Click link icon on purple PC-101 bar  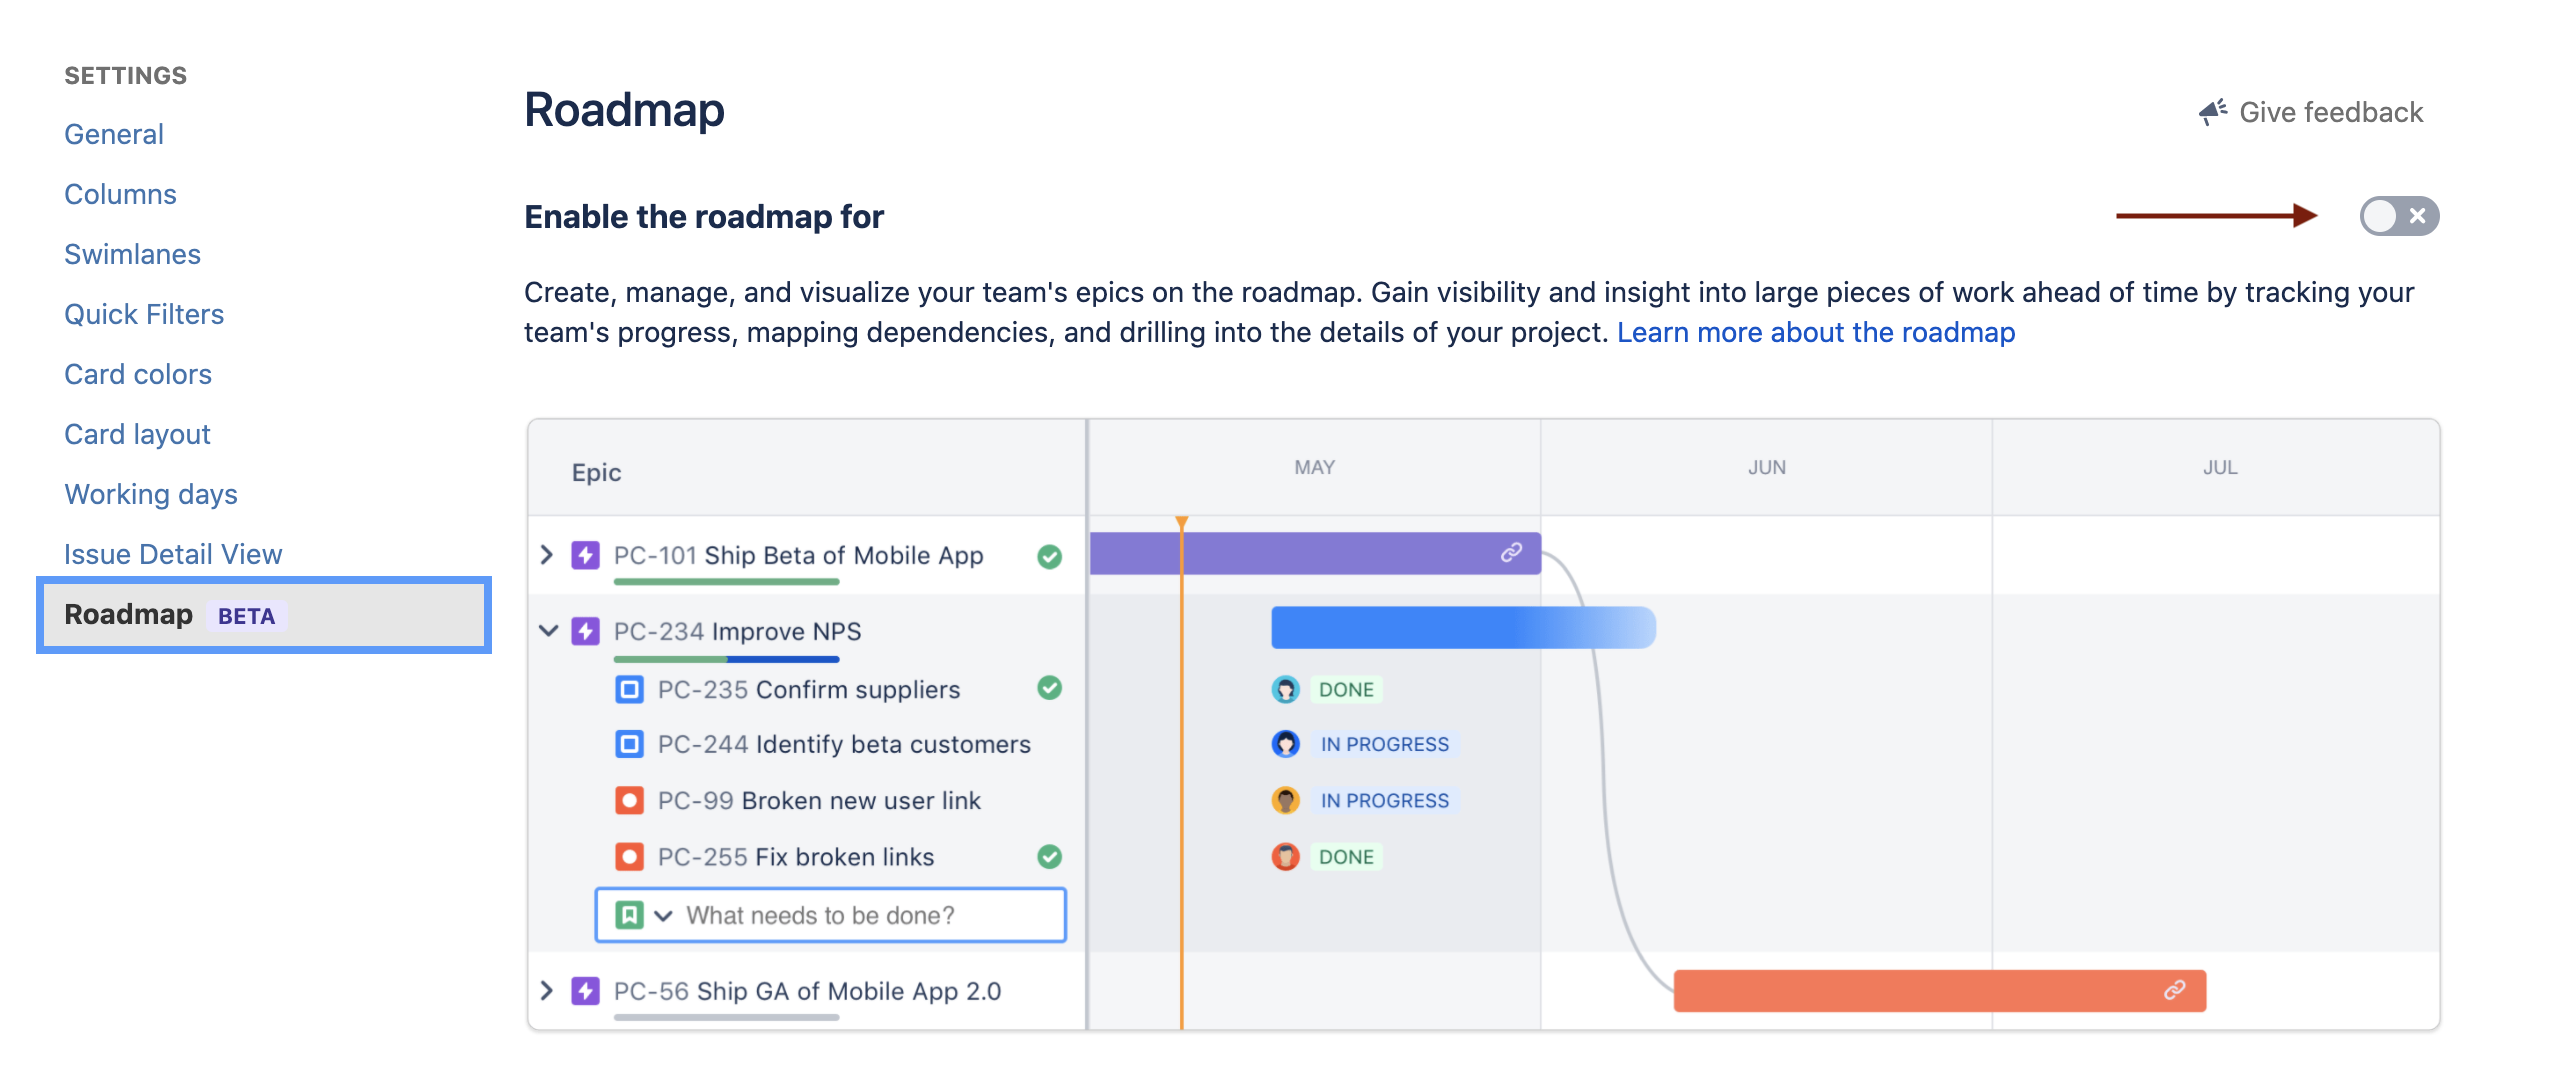1511,553
